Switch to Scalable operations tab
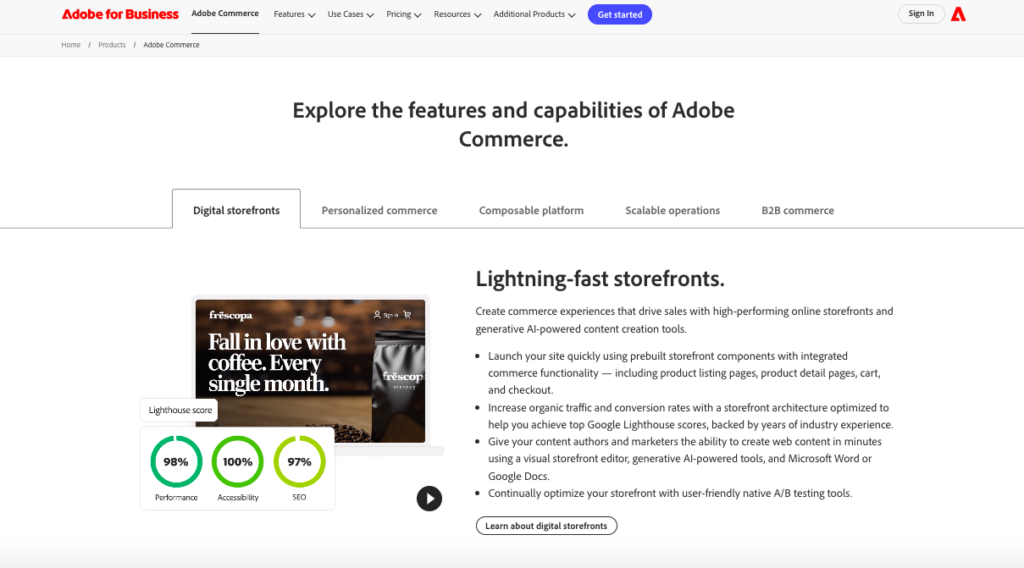The image size is (1024, 568). tap(672, 210)
